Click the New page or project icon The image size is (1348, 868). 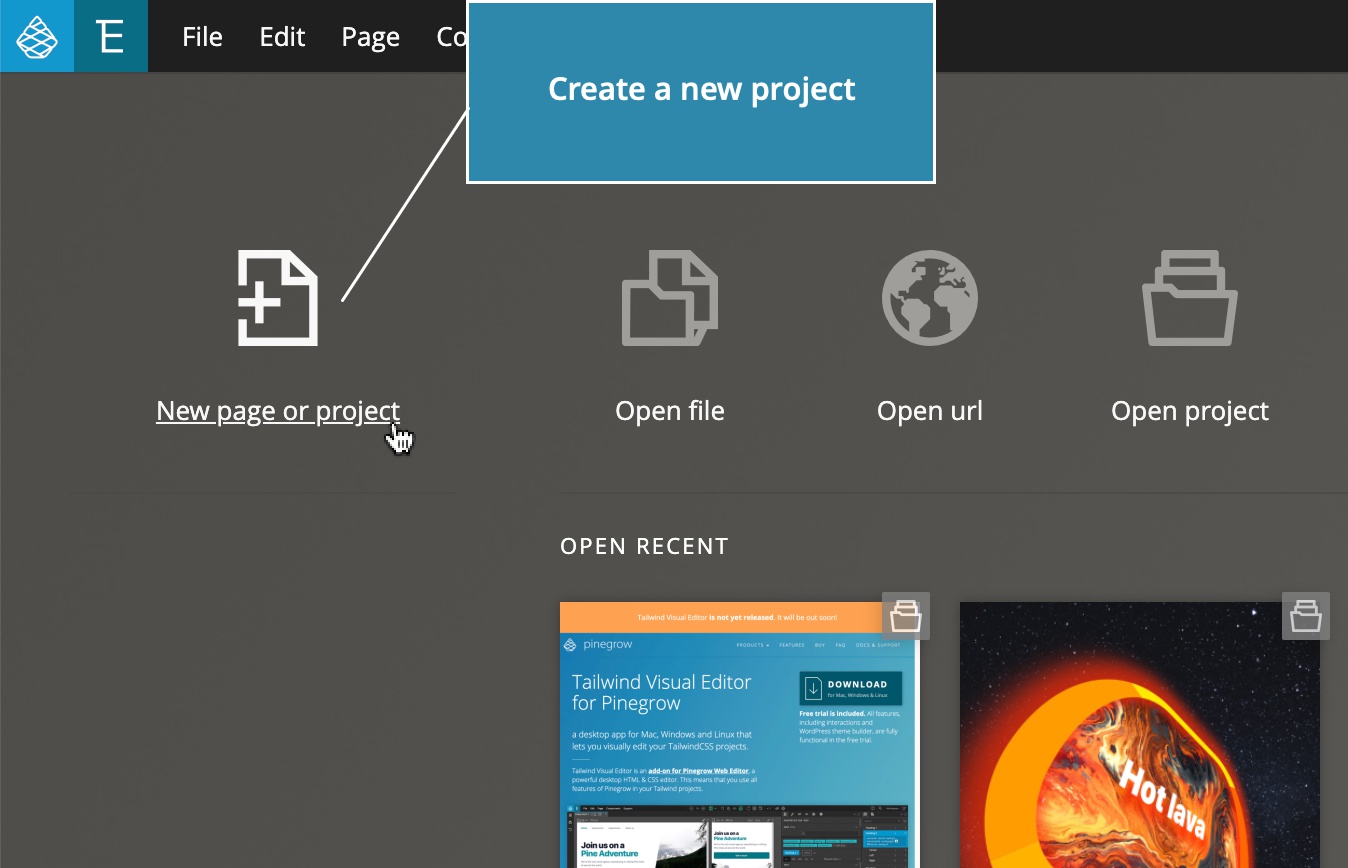coord(278,298)
